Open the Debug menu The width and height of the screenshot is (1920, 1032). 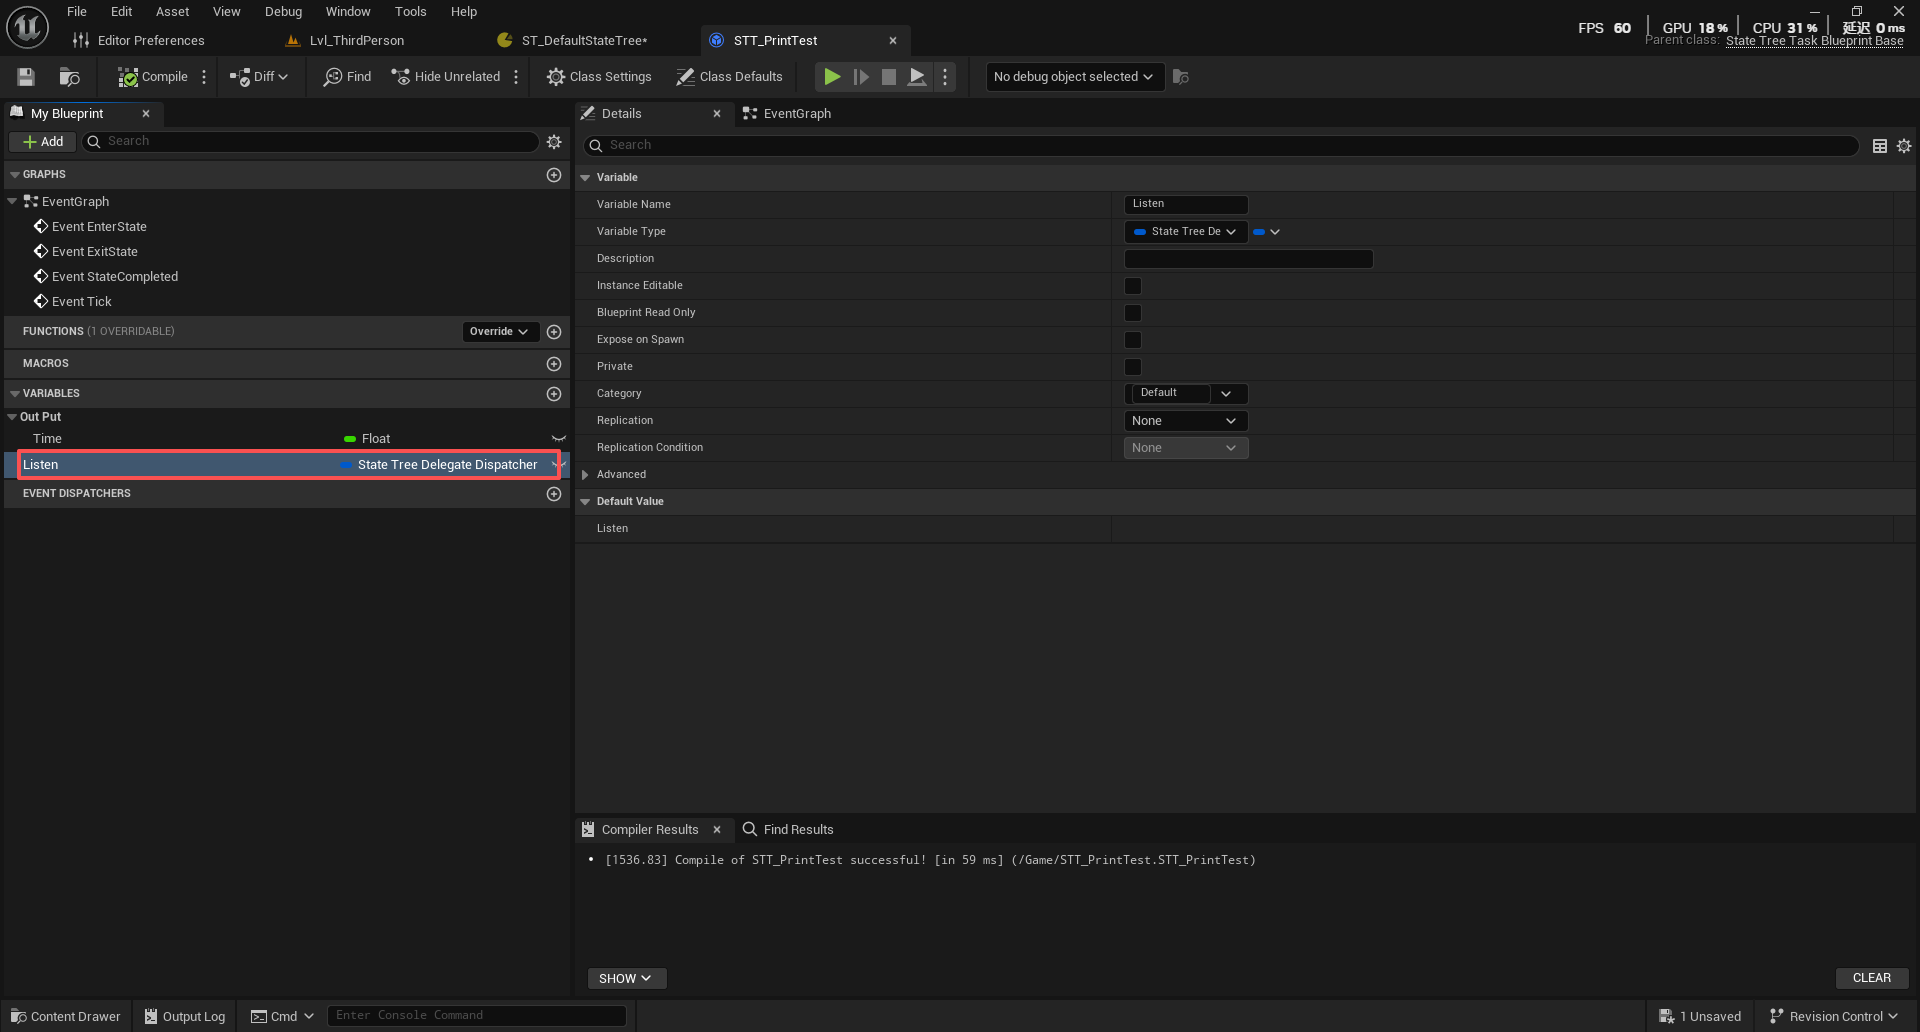coord(283,12)
